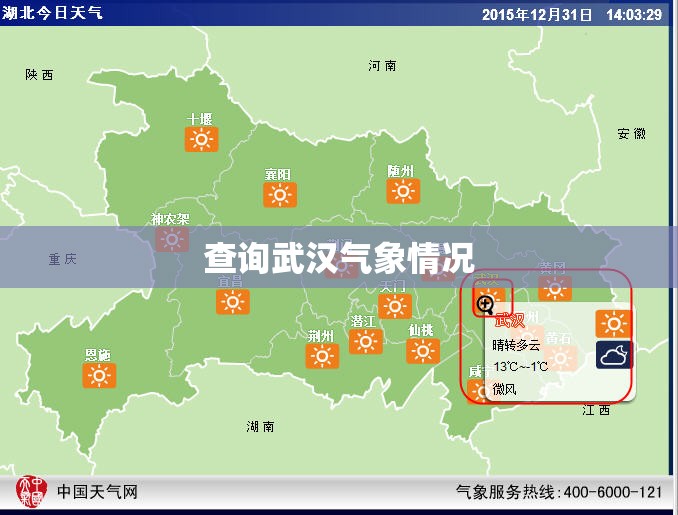Viewport: 678px width, 515px height.
Task: Click the 襄阳 city label
Action: (278, 174)
